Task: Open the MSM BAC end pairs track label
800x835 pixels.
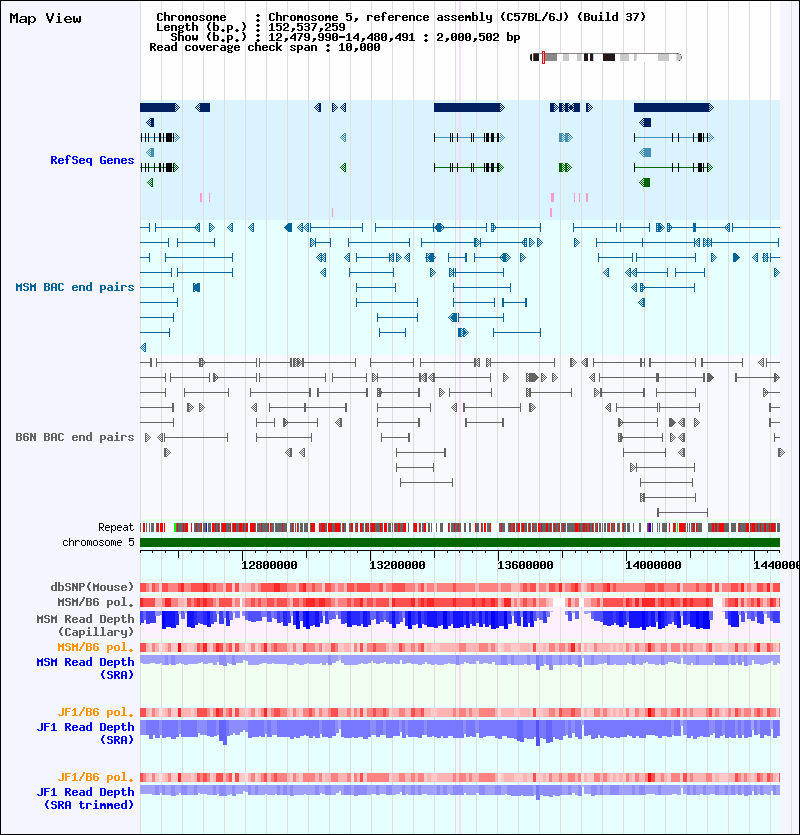Action: 75,287
